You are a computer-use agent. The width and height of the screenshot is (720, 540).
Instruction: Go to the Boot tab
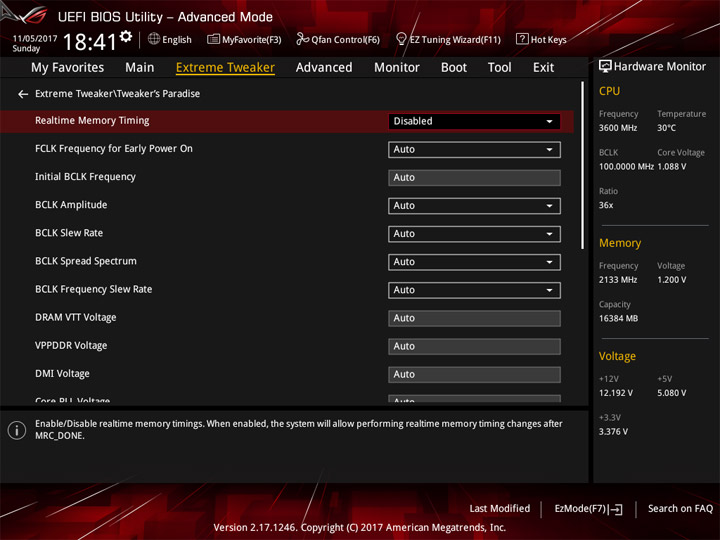(454, 68)
